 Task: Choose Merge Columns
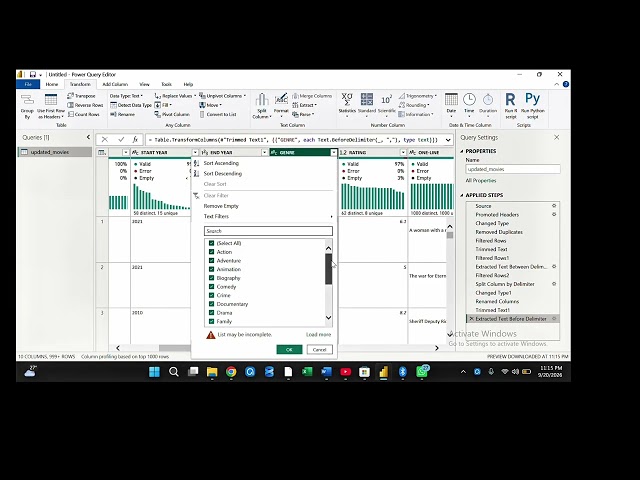(312, 96)
